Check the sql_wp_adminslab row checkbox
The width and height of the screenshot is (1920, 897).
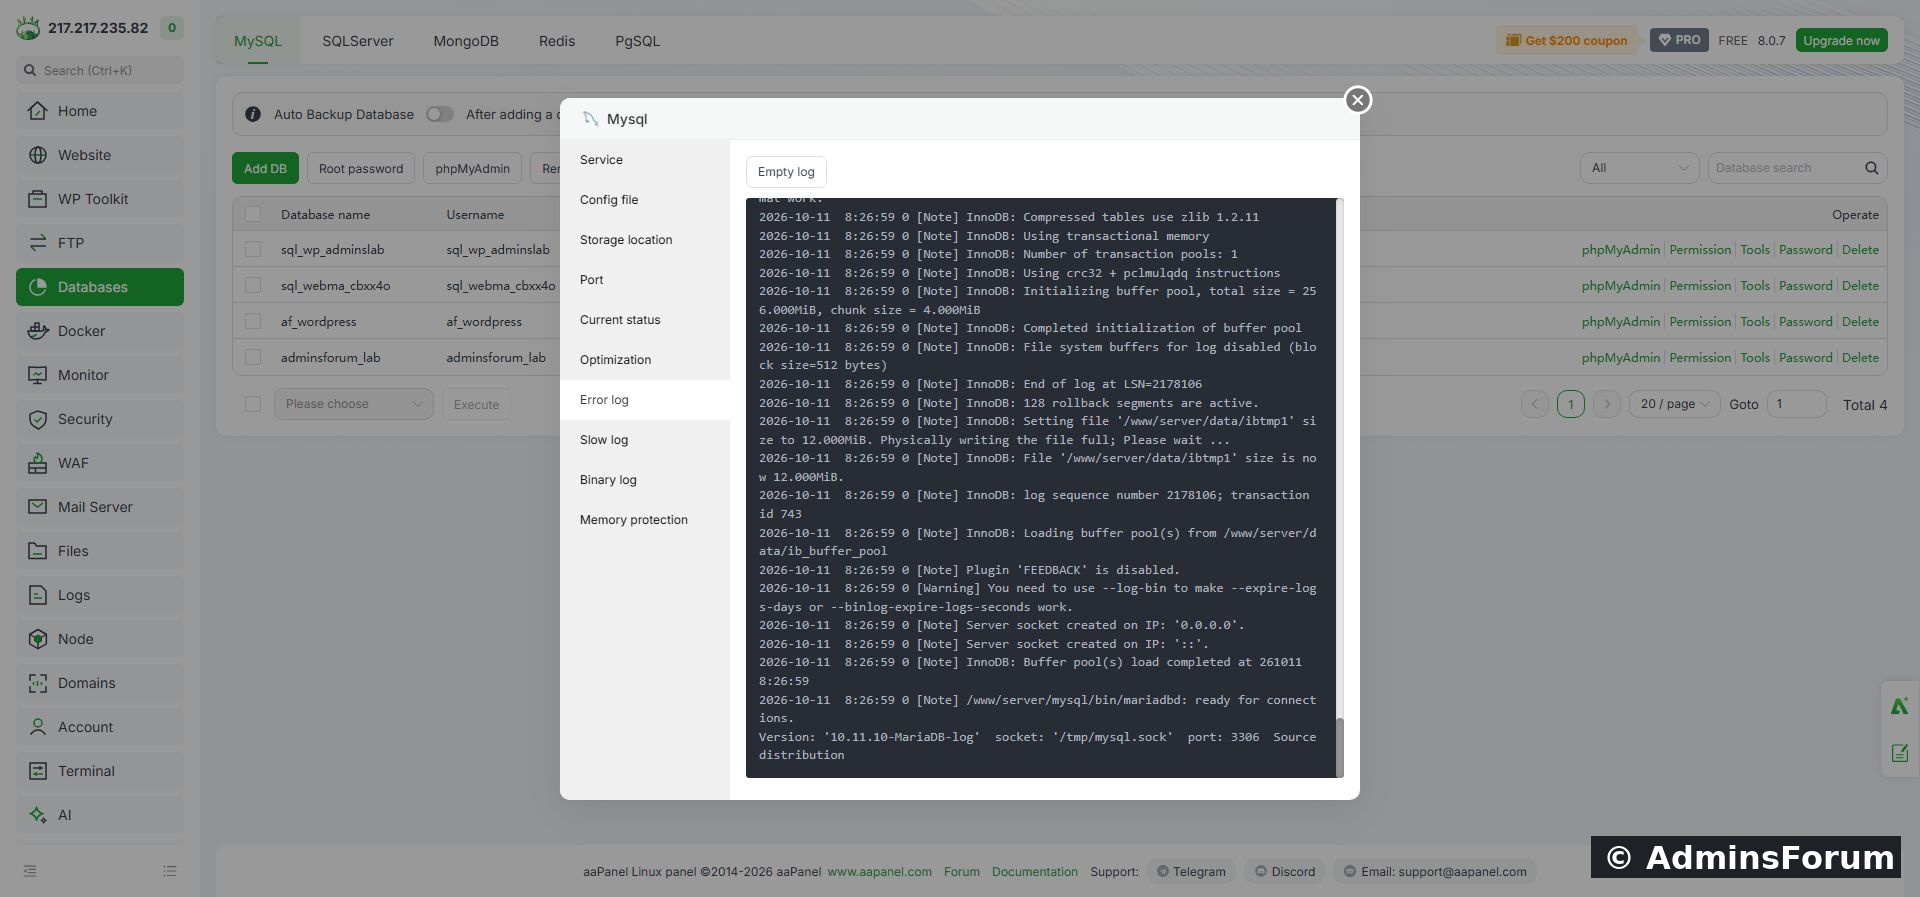pos(253,250)
